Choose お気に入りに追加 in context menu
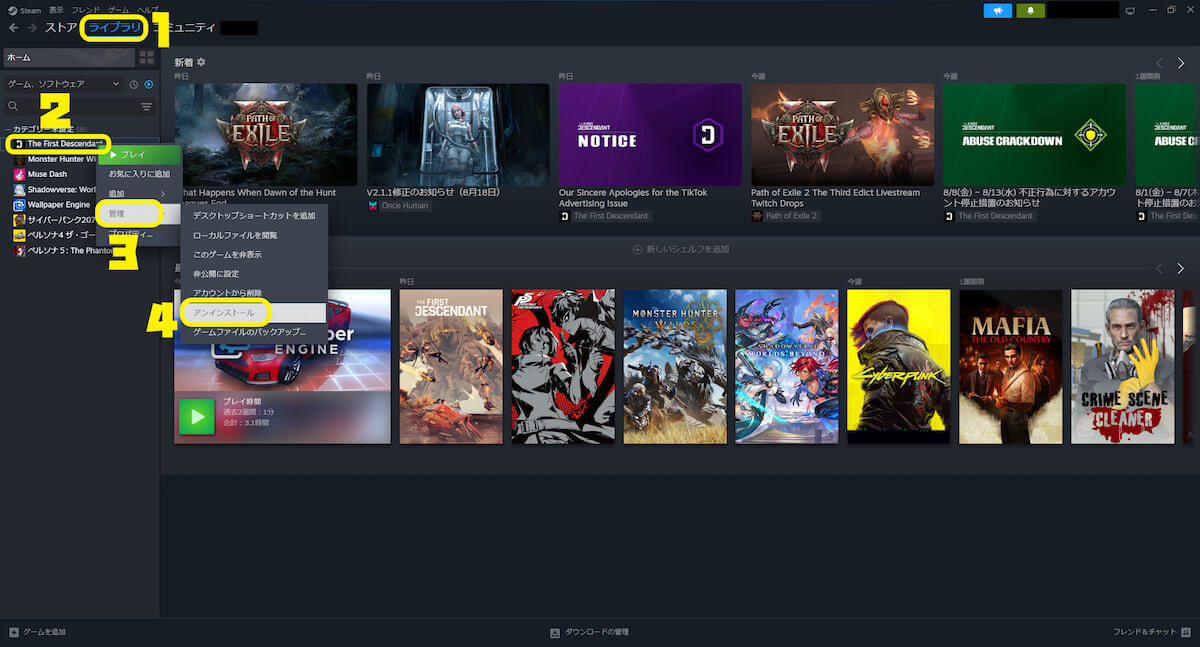This screenshot has height=647, width=1200. coord(139,174)
